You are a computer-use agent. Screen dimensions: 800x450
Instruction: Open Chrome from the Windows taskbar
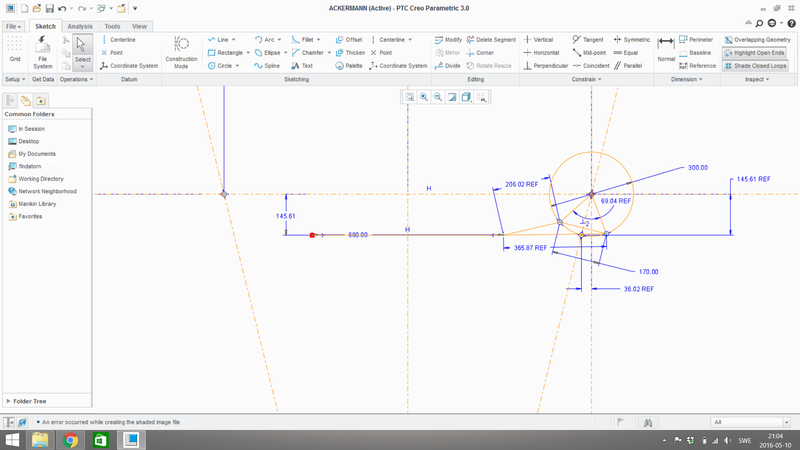(71, 440)
